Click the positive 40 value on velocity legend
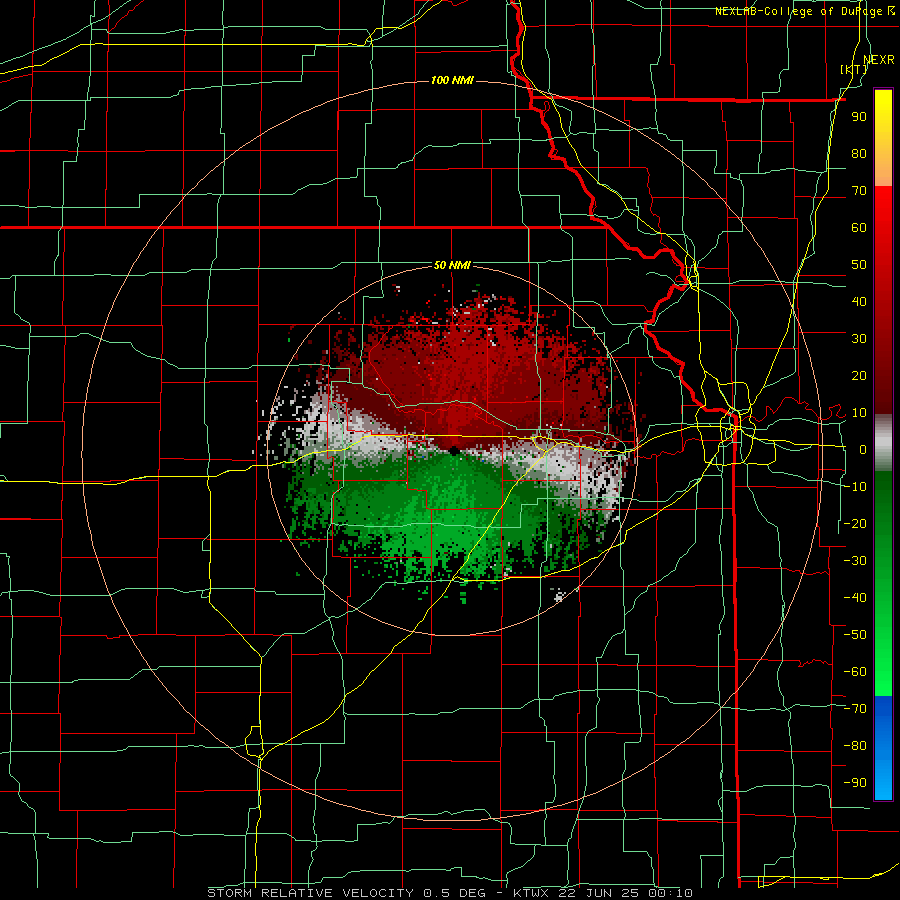The height and width of the screenshot is (900, 900). pos(859,301)
